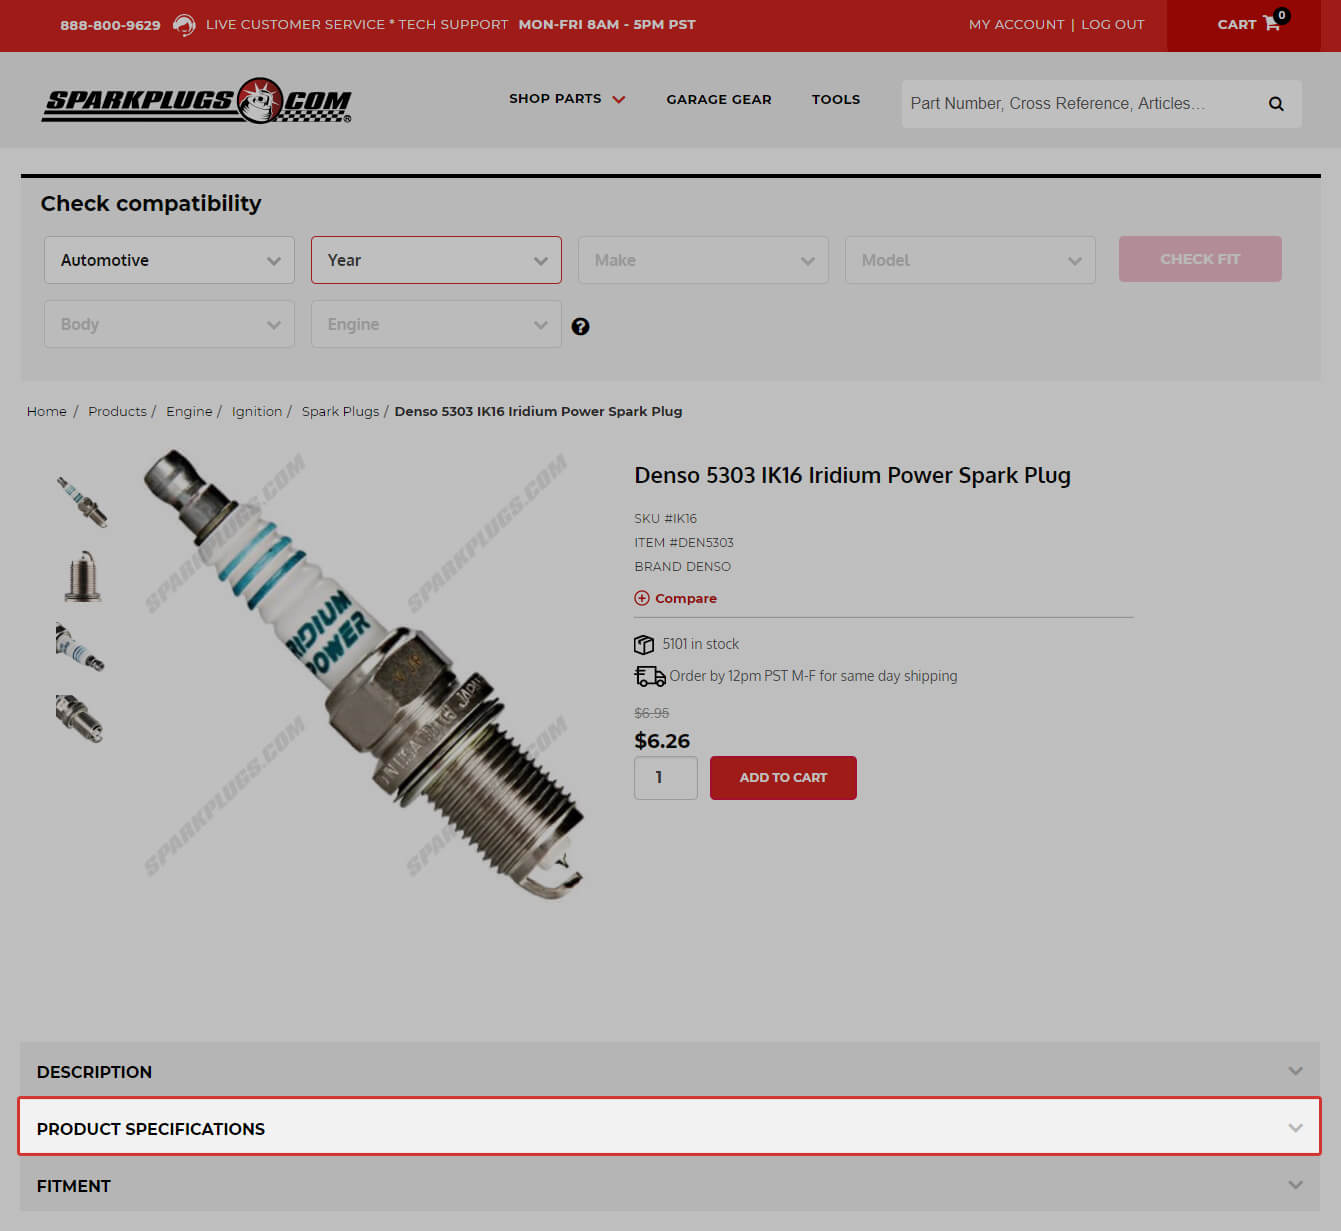Open the Make dropdown
The height and width of the screenshot is (1231, 1341).
click(x=703, y=260)
